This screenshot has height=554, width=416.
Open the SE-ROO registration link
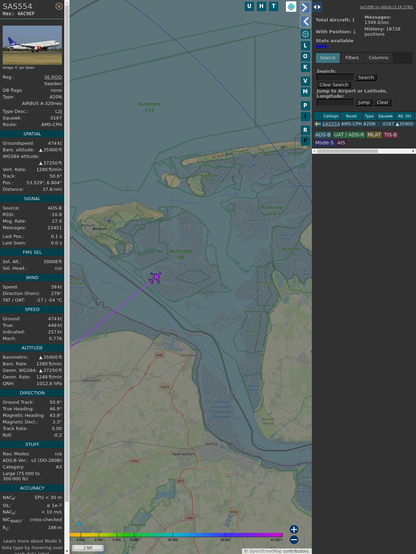coord(53,77)
